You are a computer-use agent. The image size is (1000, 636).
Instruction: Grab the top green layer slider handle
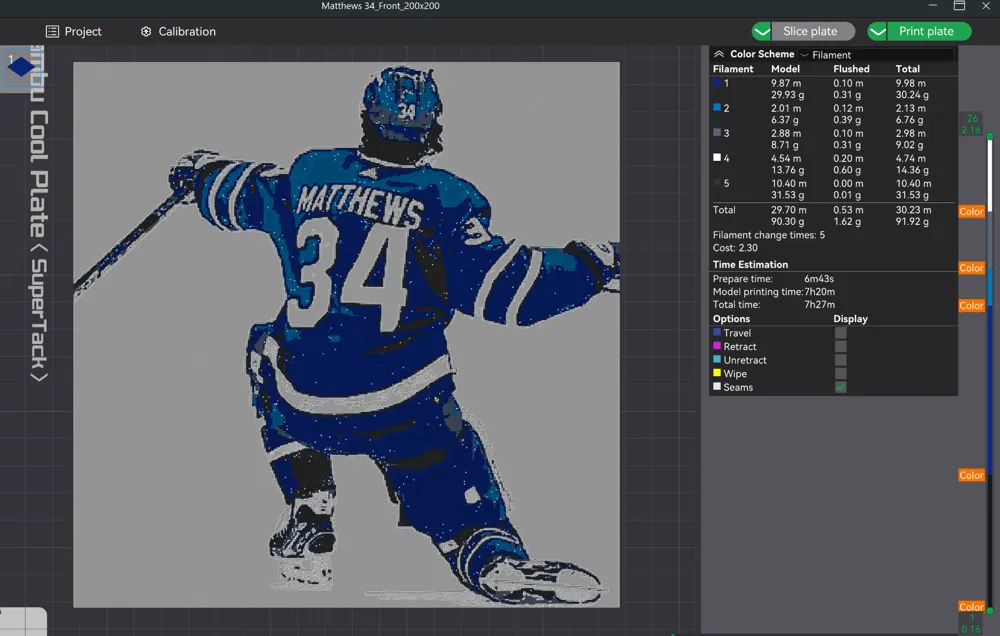[x=990, y=137]
